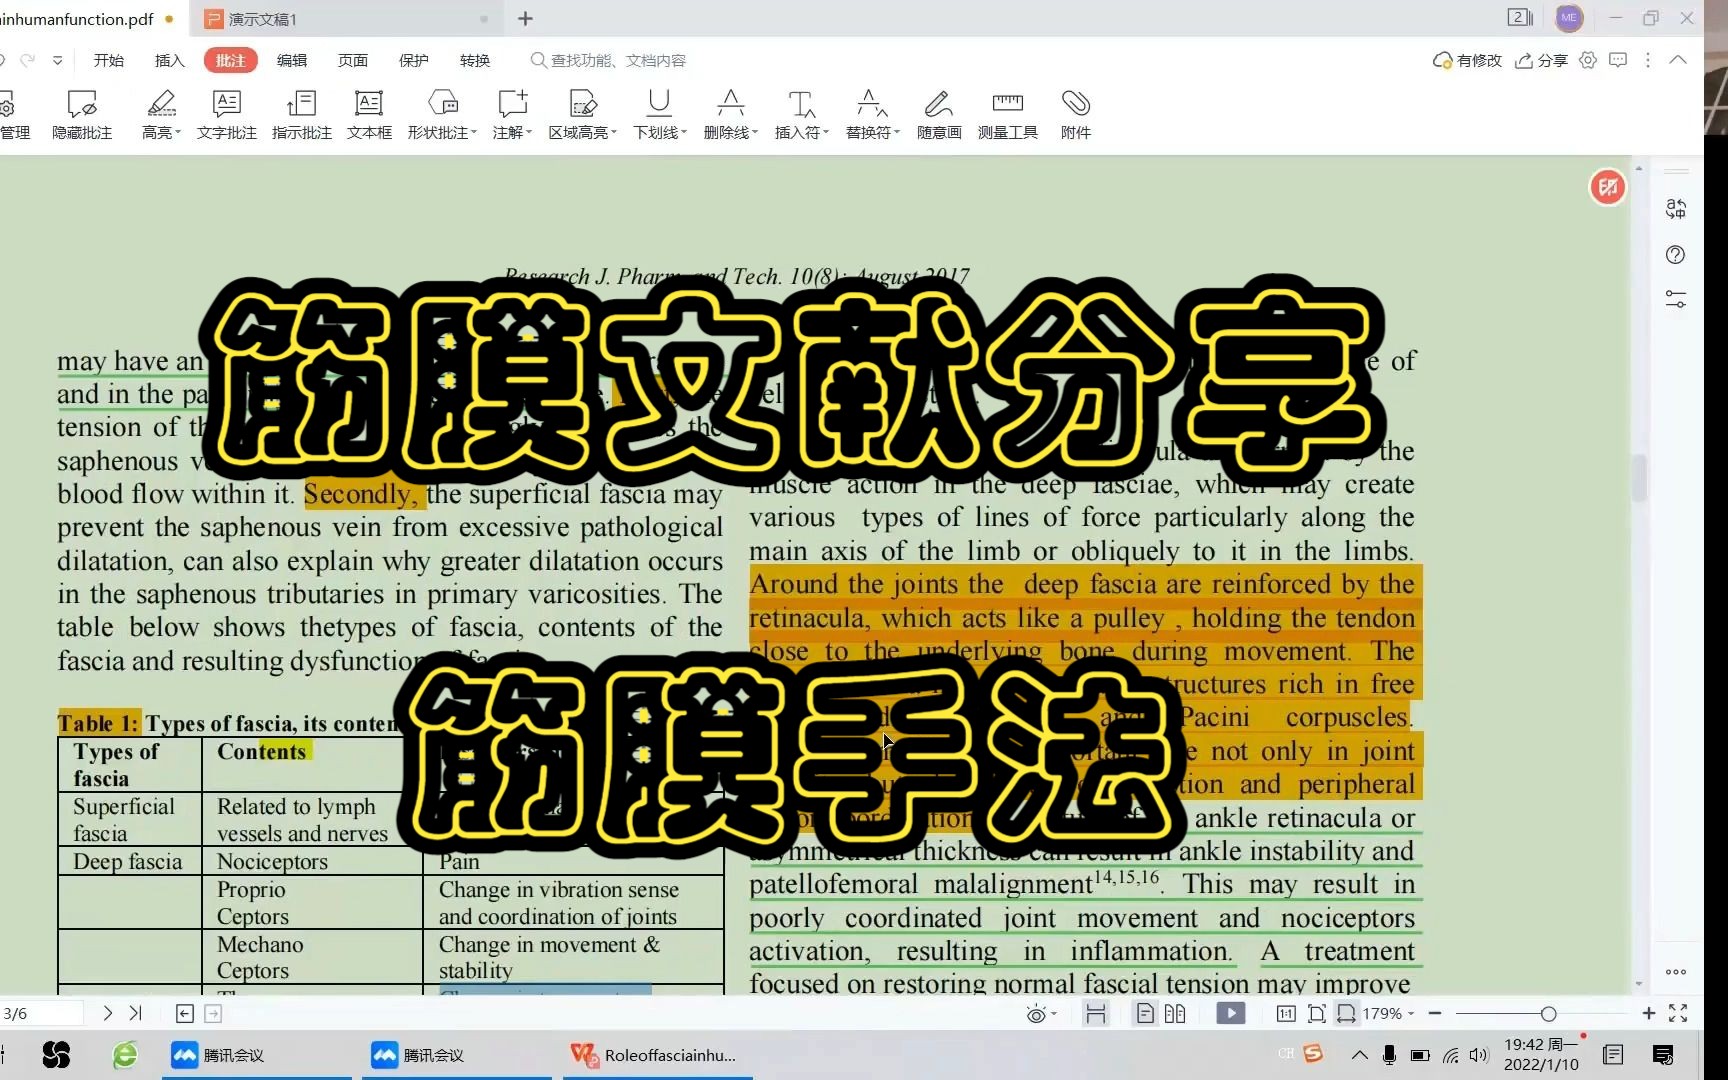Screen dimensions: 1728x1080
Task: Open the sidebar three-dots more options
Action: point(1676,972)
